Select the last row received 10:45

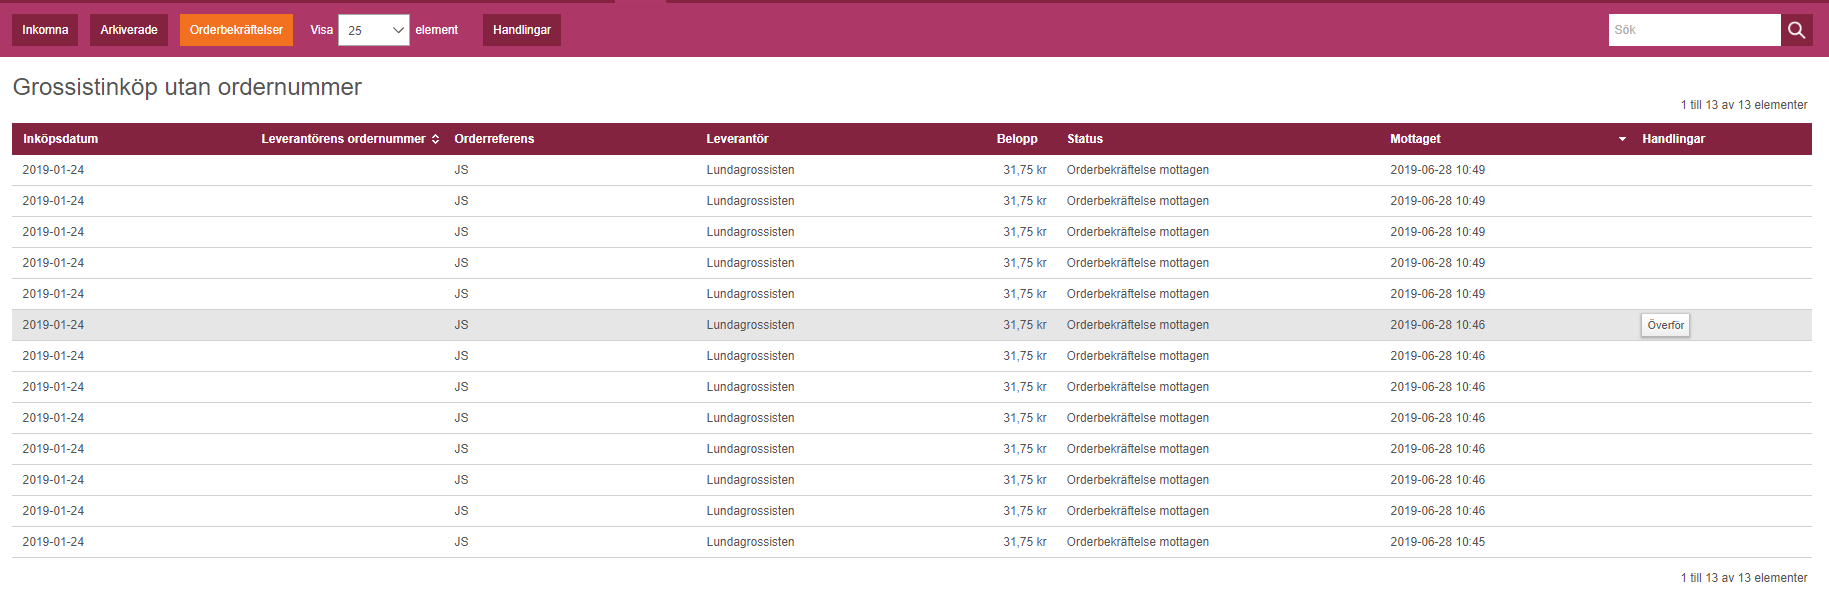pyautogui.click(x=912, y=542)
